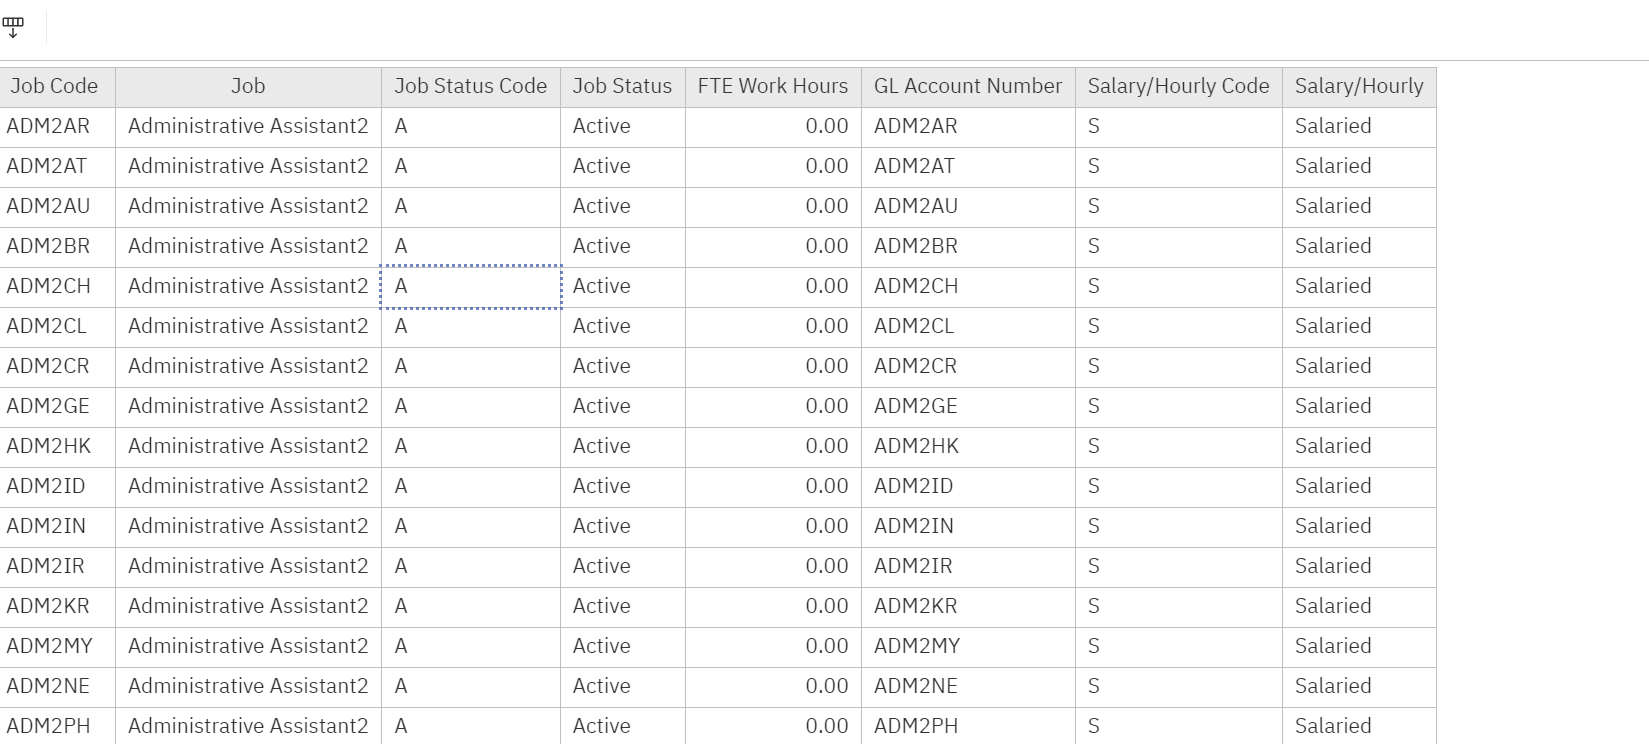
Task: Click Job Code cell ADM2KR
Action: [57, 607]
